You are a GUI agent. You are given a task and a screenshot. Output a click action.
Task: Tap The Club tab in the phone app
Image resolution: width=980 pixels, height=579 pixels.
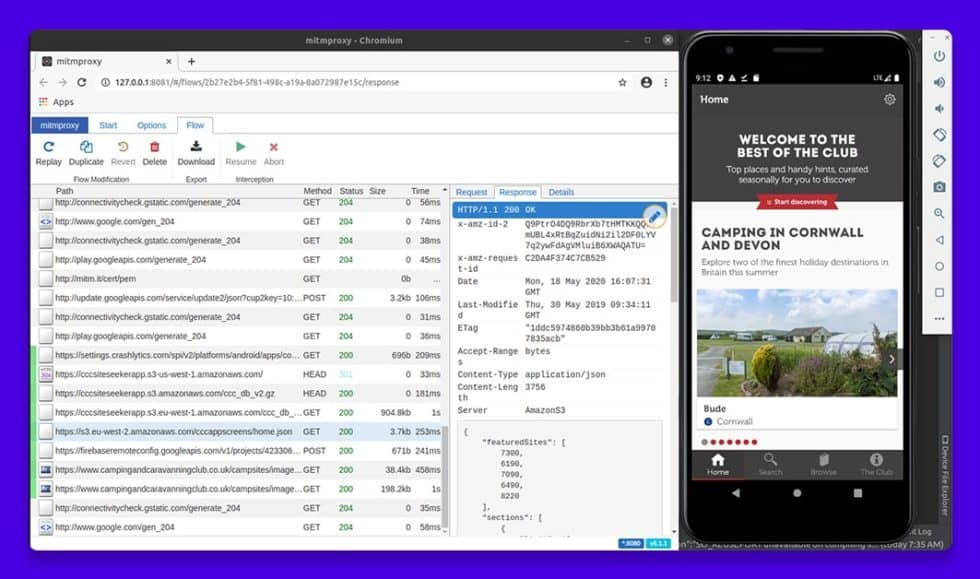point(876,465)
